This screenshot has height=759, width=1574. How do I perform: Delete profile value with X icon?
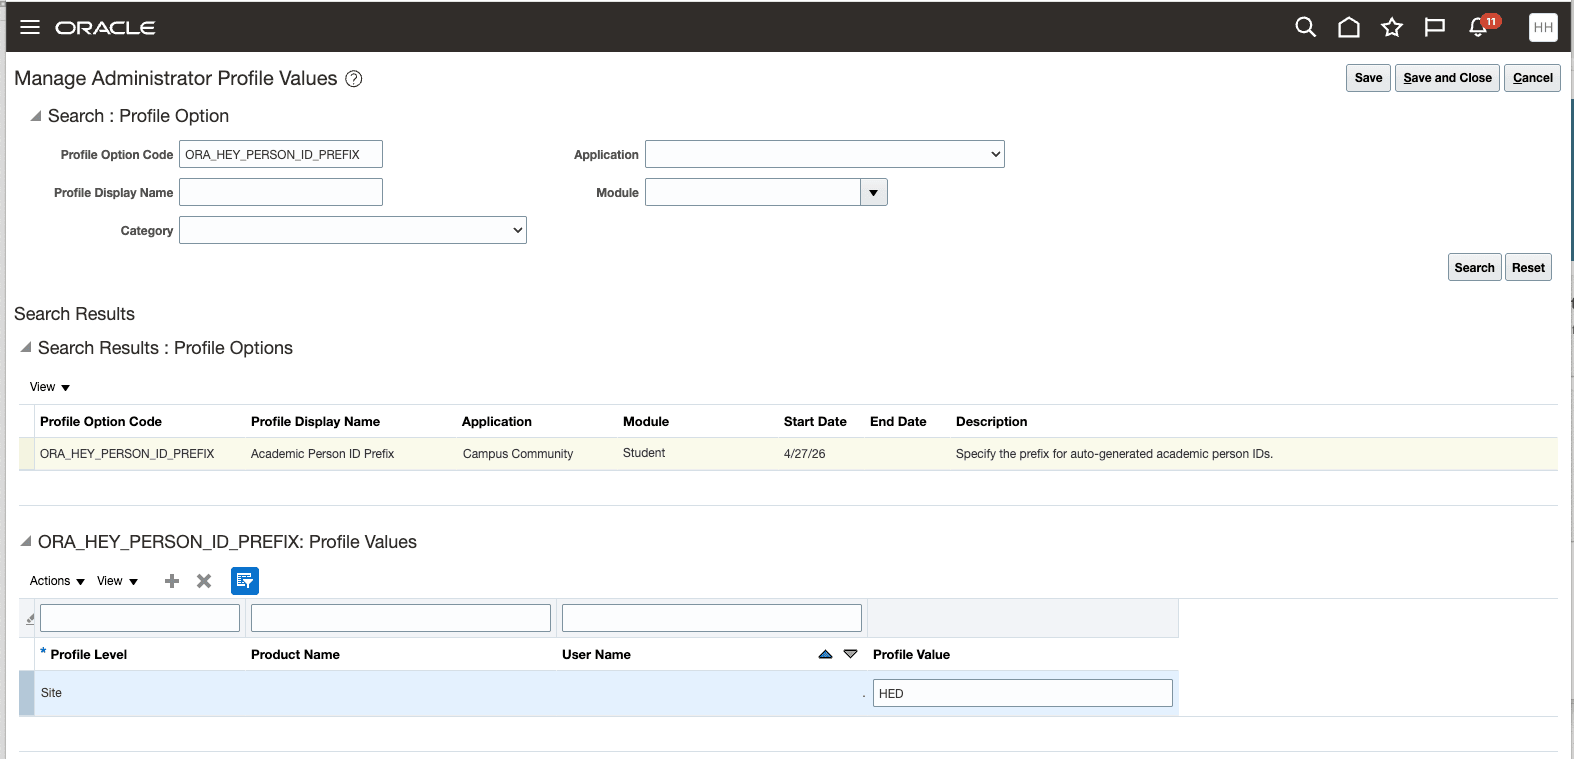coord(204,581)
